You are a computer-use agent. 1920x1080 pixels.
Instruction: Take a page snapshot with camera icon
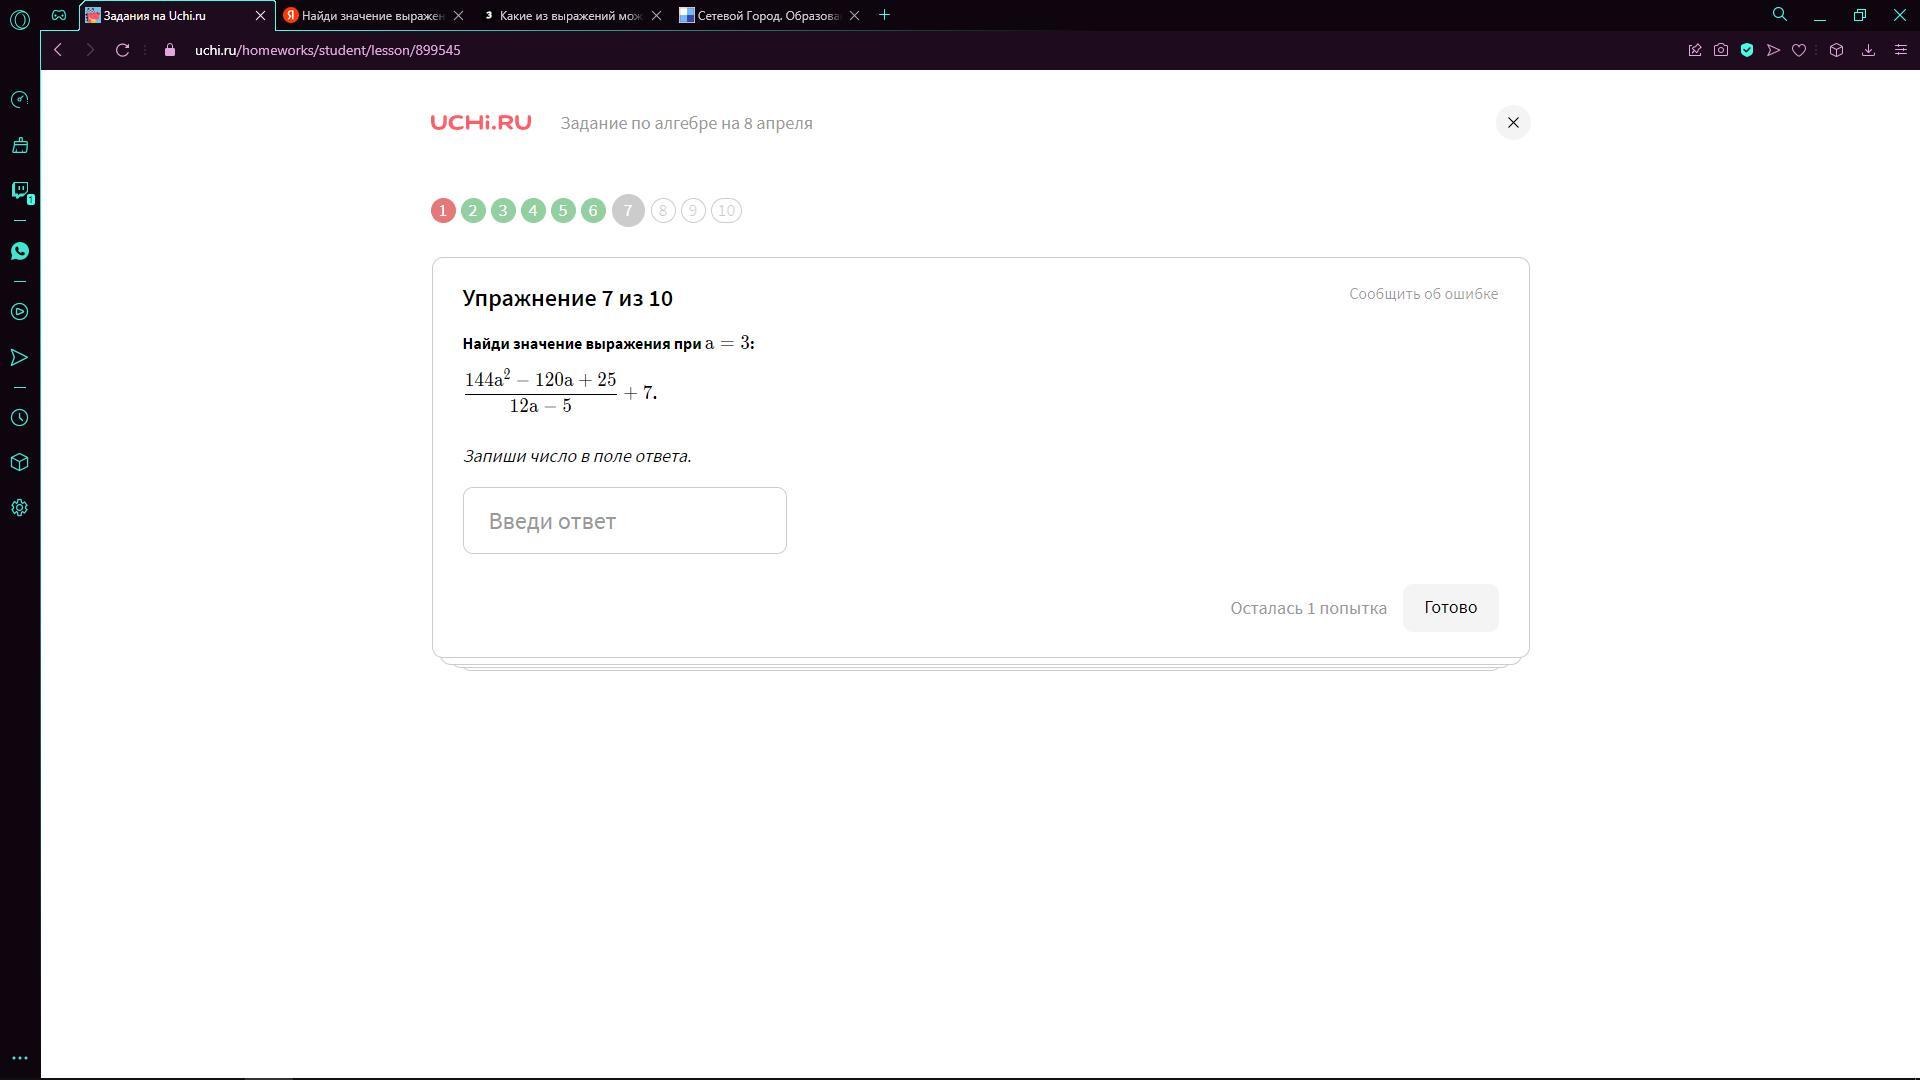(1721, 50)
